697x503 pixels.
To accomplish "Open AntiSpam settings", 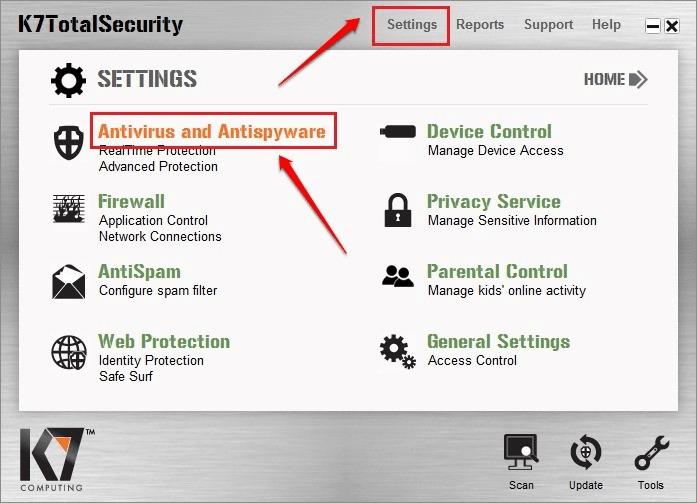I will [140, 271].
